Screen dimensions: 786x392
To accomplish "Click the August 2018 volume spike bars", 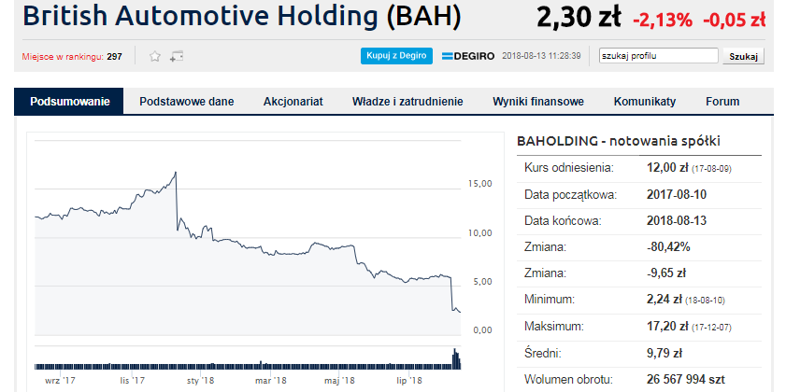I will coord(456,359).
